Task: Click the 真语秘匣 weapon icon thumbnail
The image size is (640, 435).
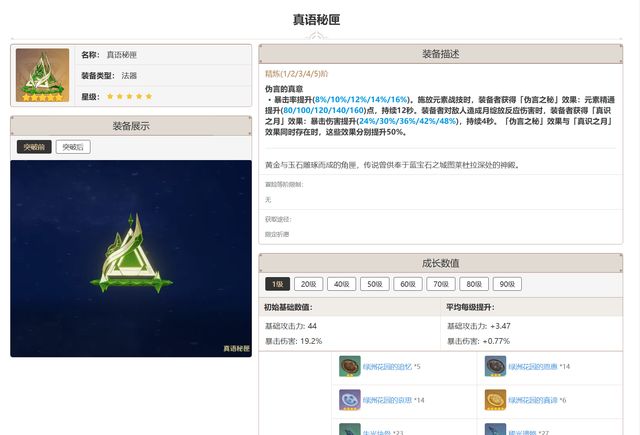Action: 42,75
